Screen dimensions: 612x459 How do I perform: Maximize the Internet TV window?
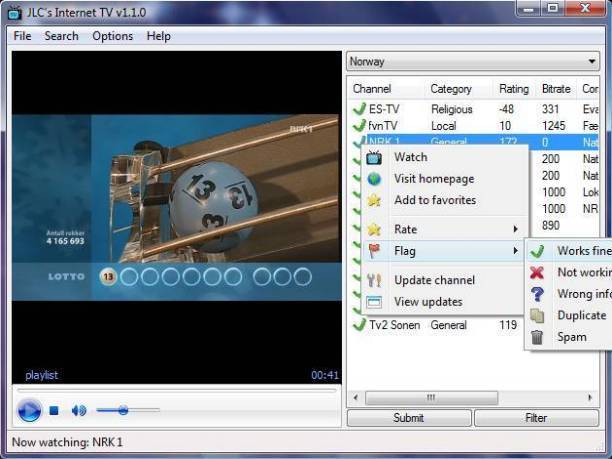pos(553,9)
